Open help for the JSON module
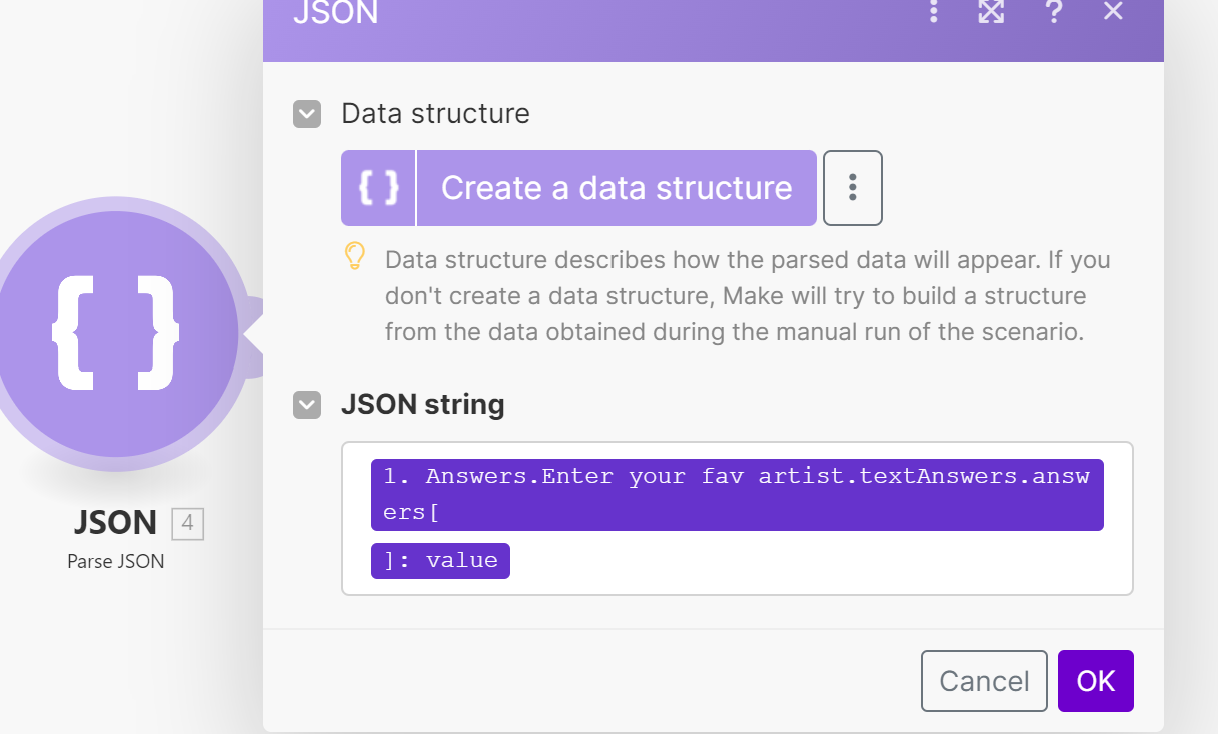This screenshot has height=734, width=1218. (x=1053, y=11)
